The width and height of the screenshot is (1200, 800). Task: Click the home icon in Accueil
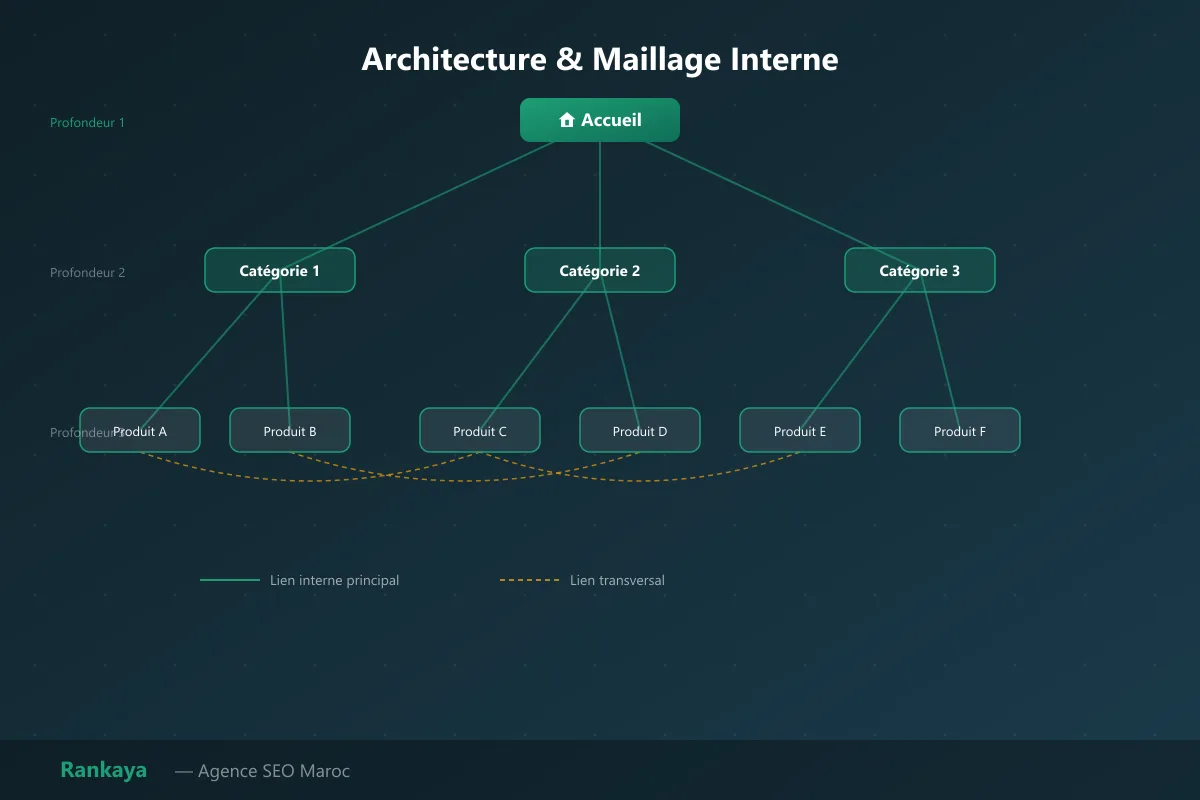pyautogui.click(x=567, y=120)
